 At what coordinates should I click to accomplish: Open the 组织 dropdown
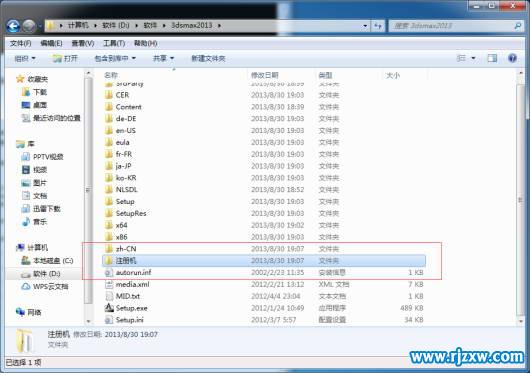tap(25, 58)
